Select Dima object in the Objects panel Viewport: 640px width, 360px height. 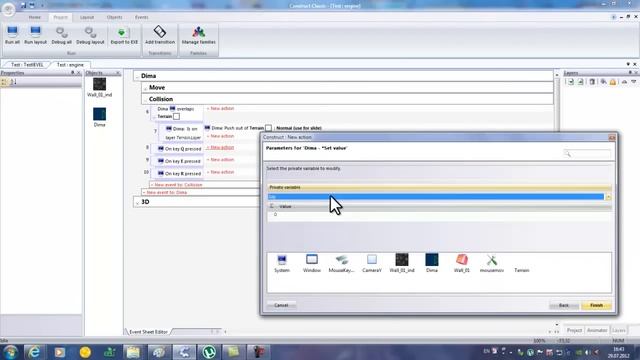[99, 117]
